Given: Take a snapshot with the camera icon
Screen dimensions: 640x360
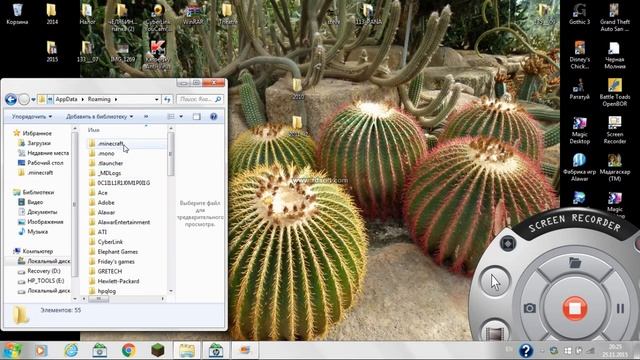Looking at the screenshot, I should click(529, 308).
